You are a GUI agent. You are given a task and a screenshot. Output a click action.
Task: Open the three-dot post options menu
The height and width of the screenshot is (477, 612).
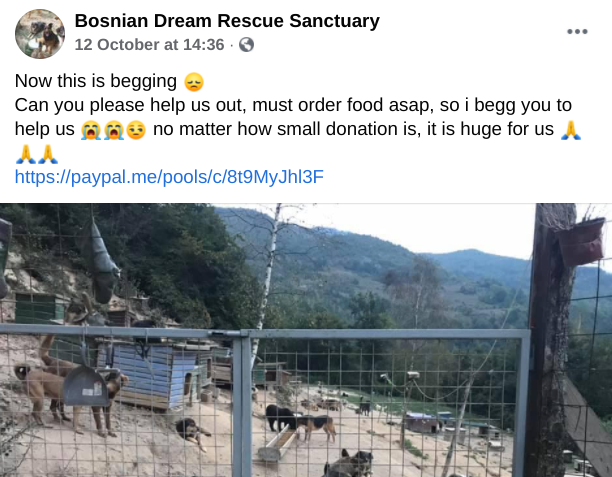[577, 32]
